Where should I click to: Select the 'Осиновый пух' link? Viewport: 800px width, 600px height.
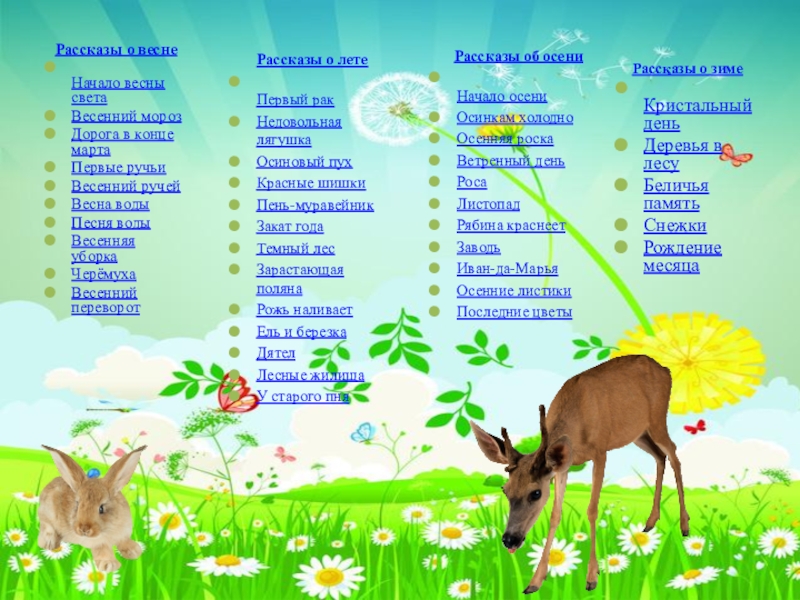pos(304,162)
